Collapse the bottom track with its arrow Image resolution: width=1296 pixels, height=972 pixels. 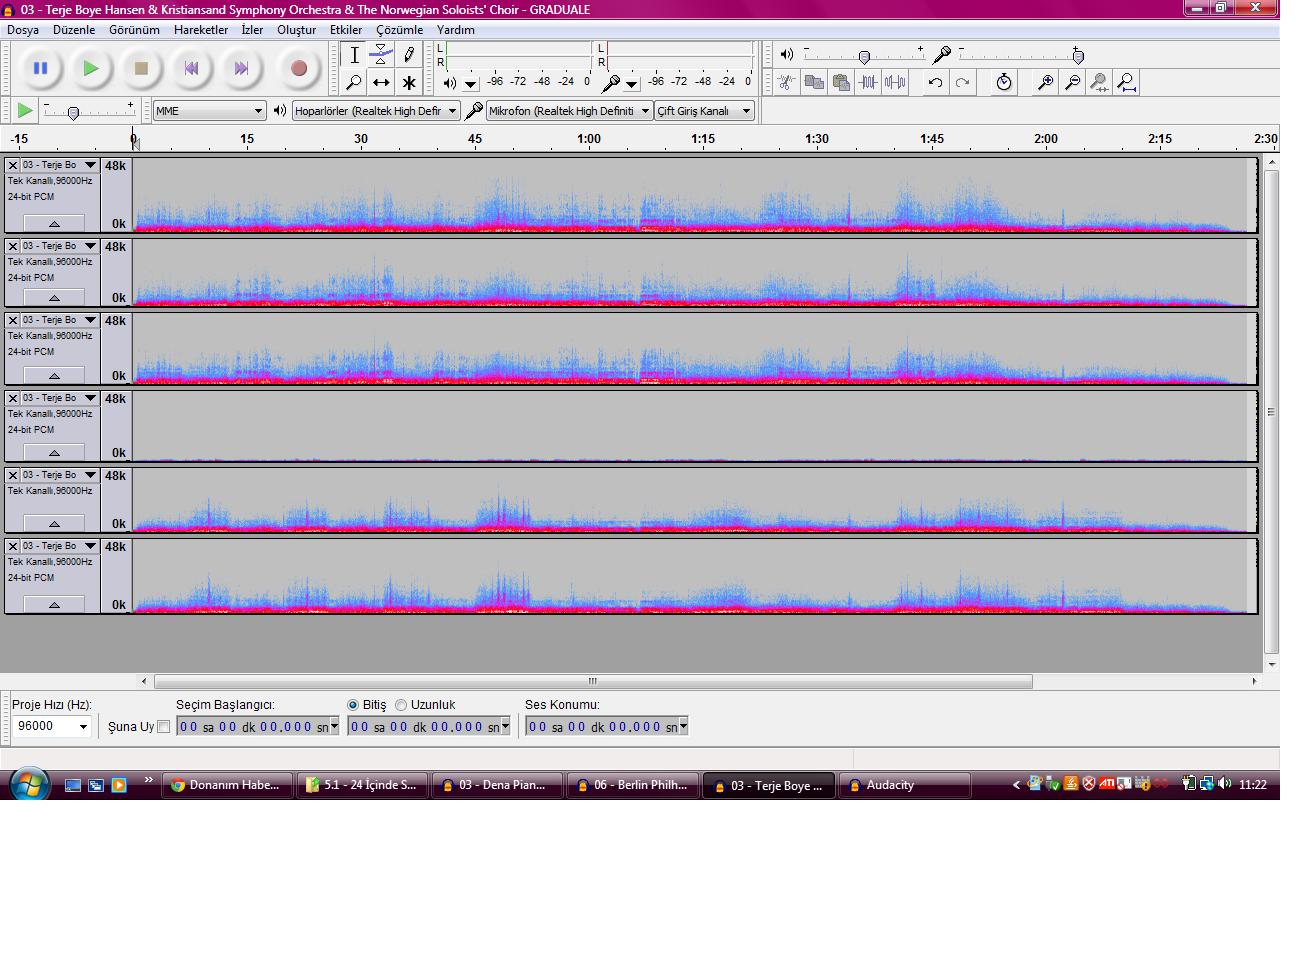click(54, 604)
